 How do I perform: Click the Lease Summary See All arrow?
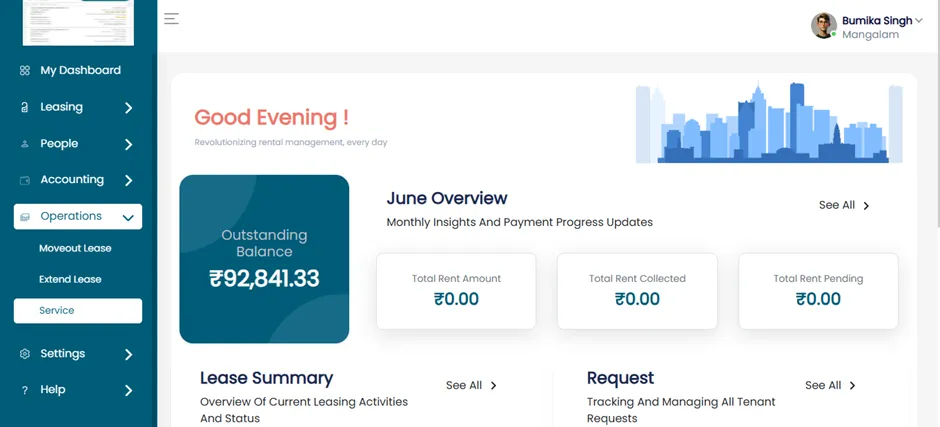tap(493, 386)
